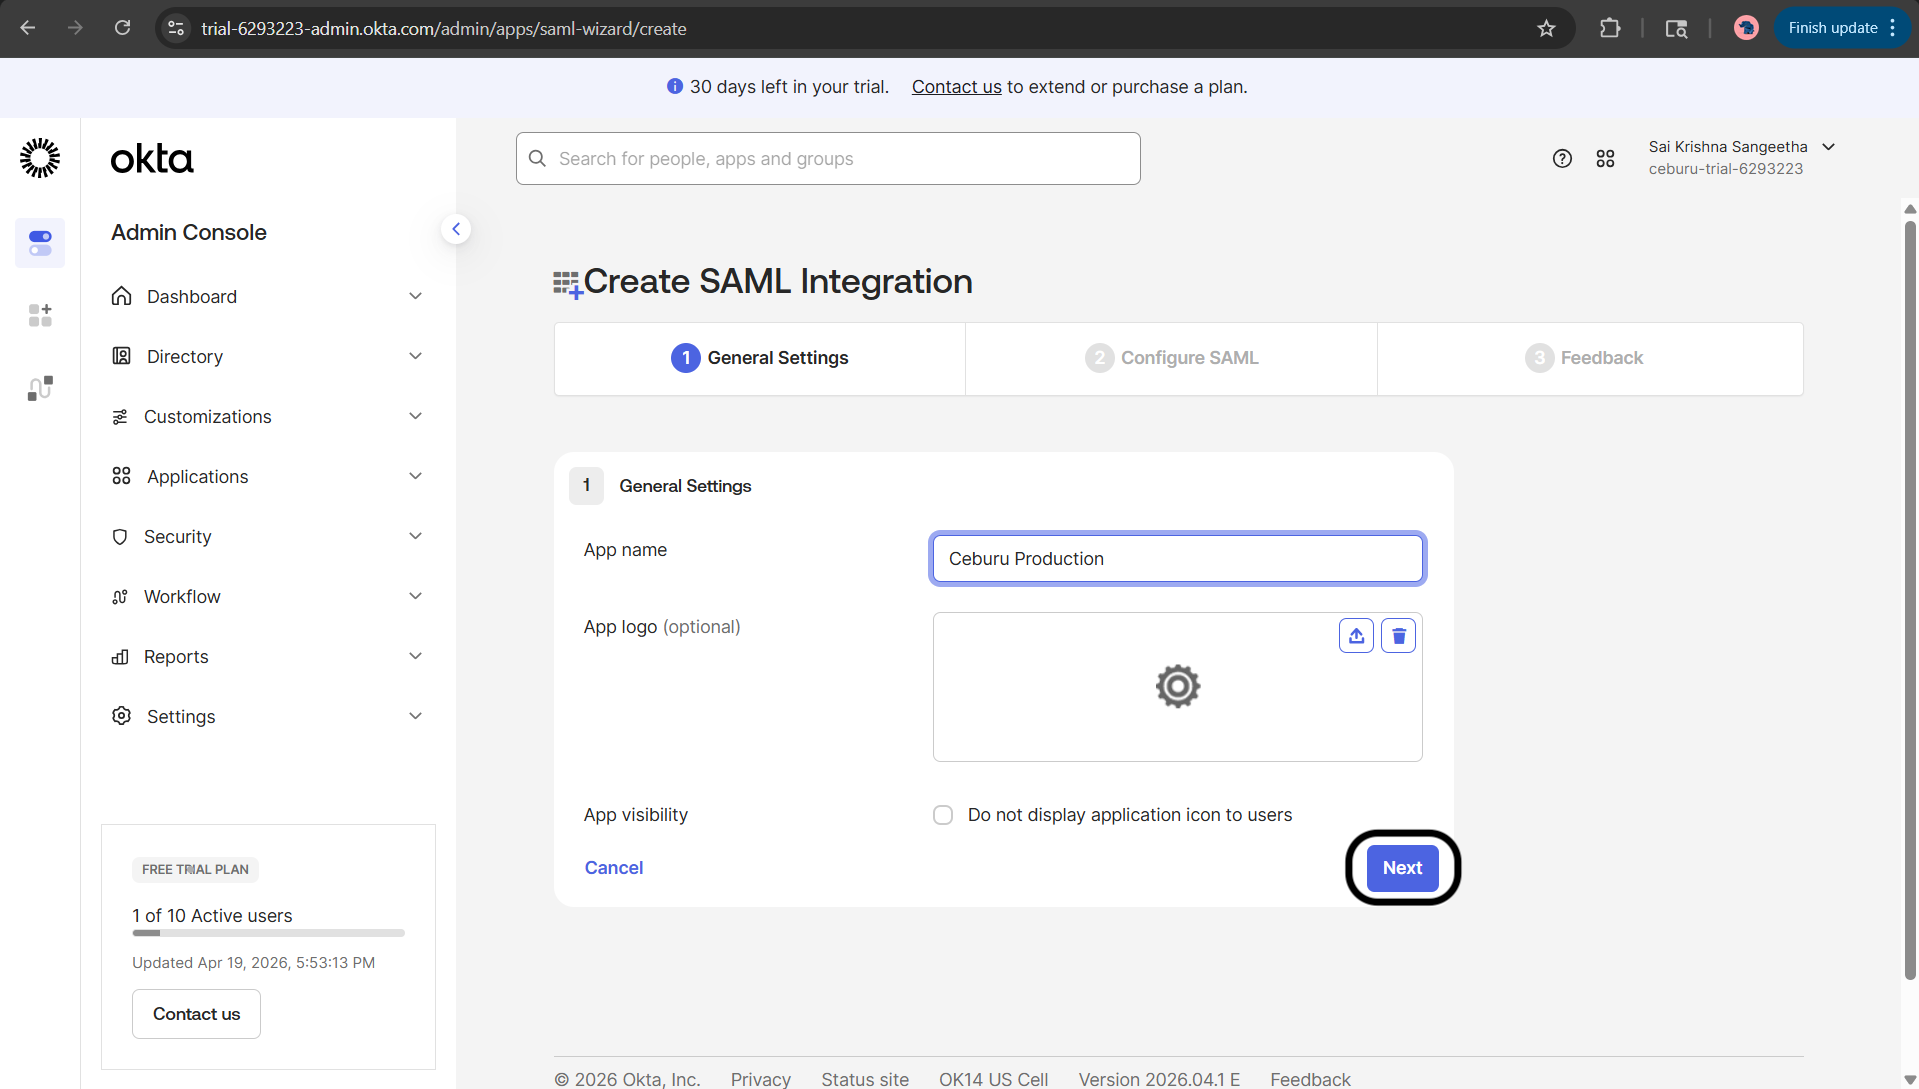The width and height of the screenshot is (1919, 1089).
Task: Click the Finish update button
Action: [1842, 28]
